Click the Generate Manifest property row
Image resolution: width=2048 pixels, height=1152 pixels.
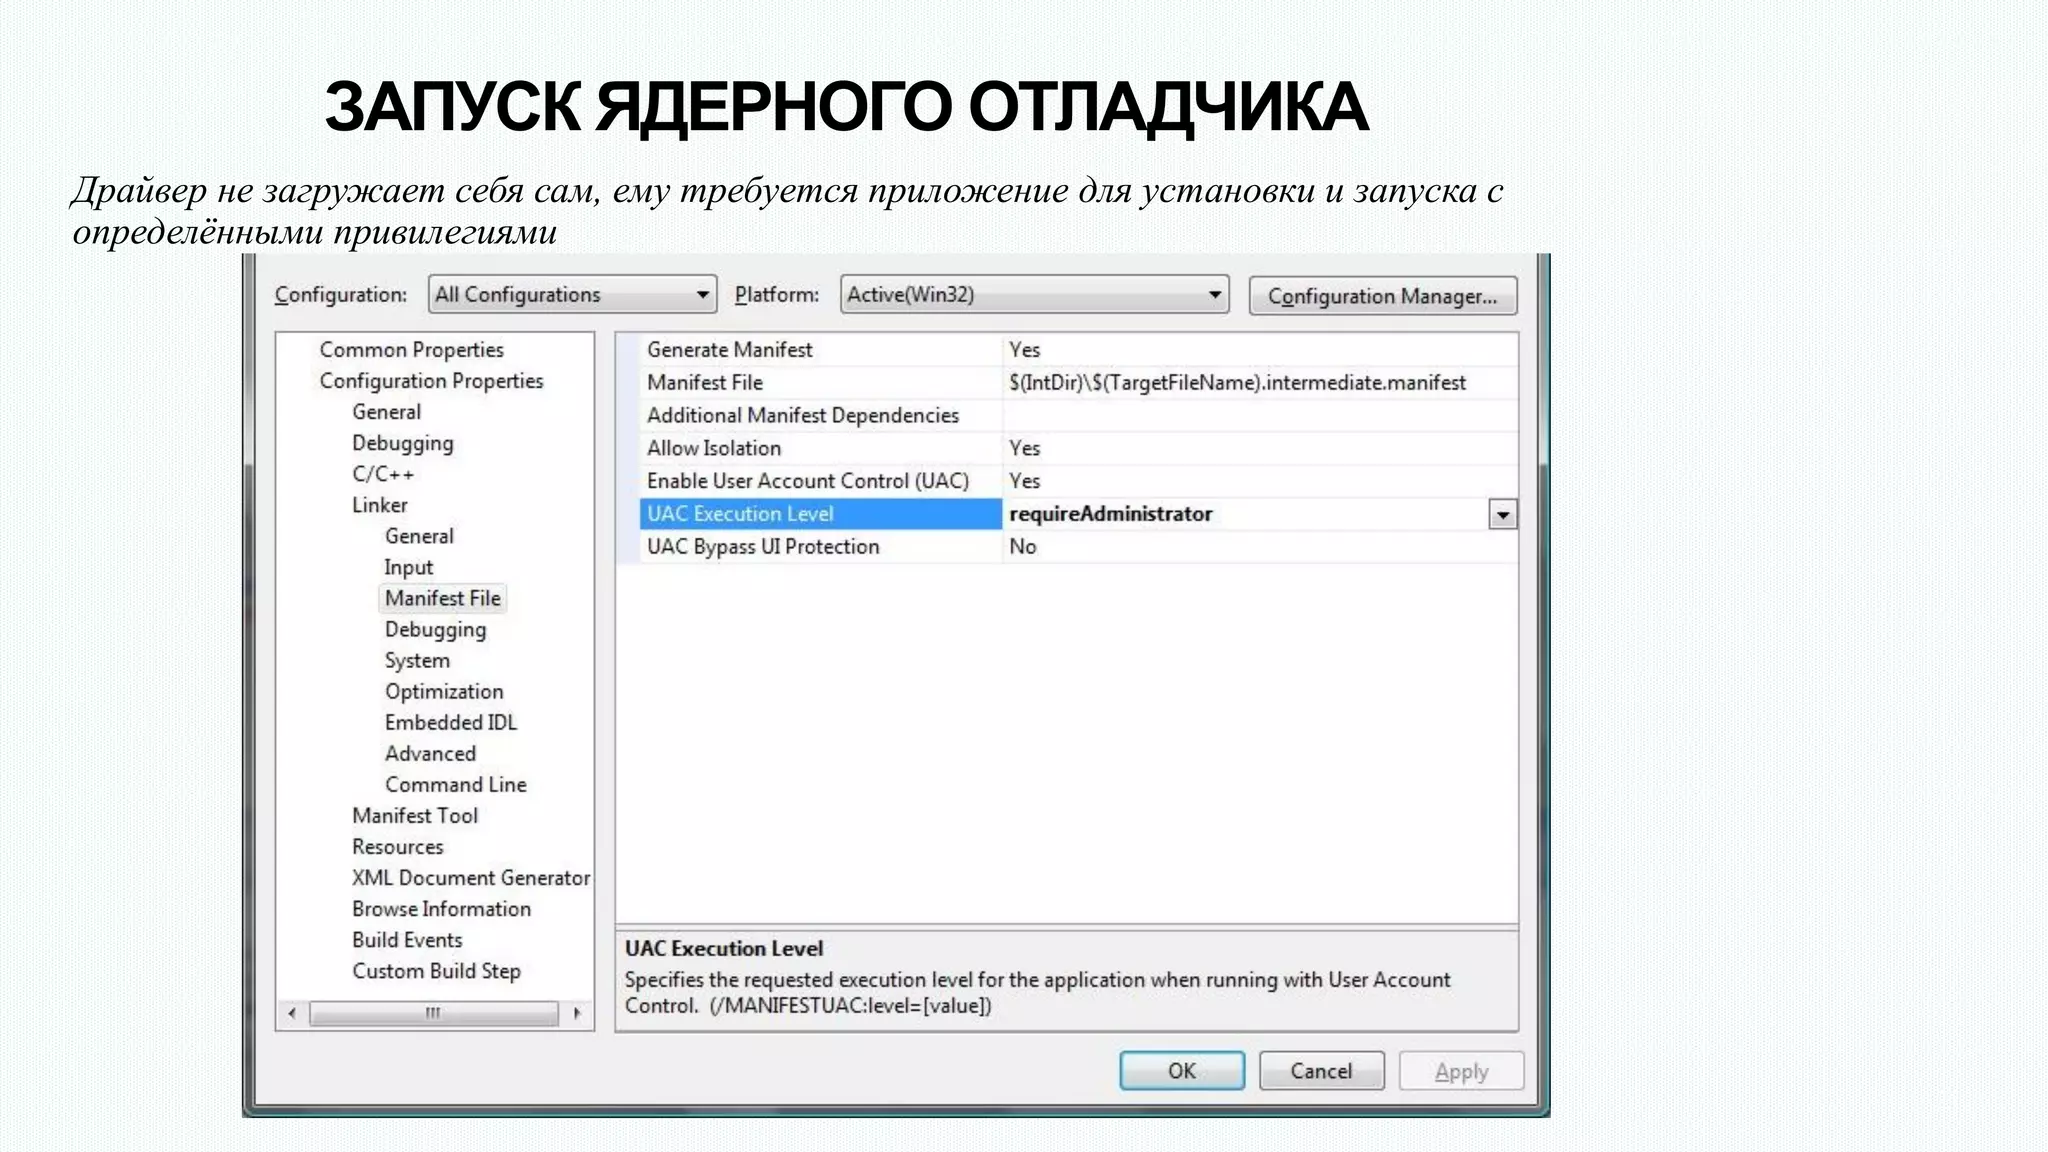pos(729,350)
